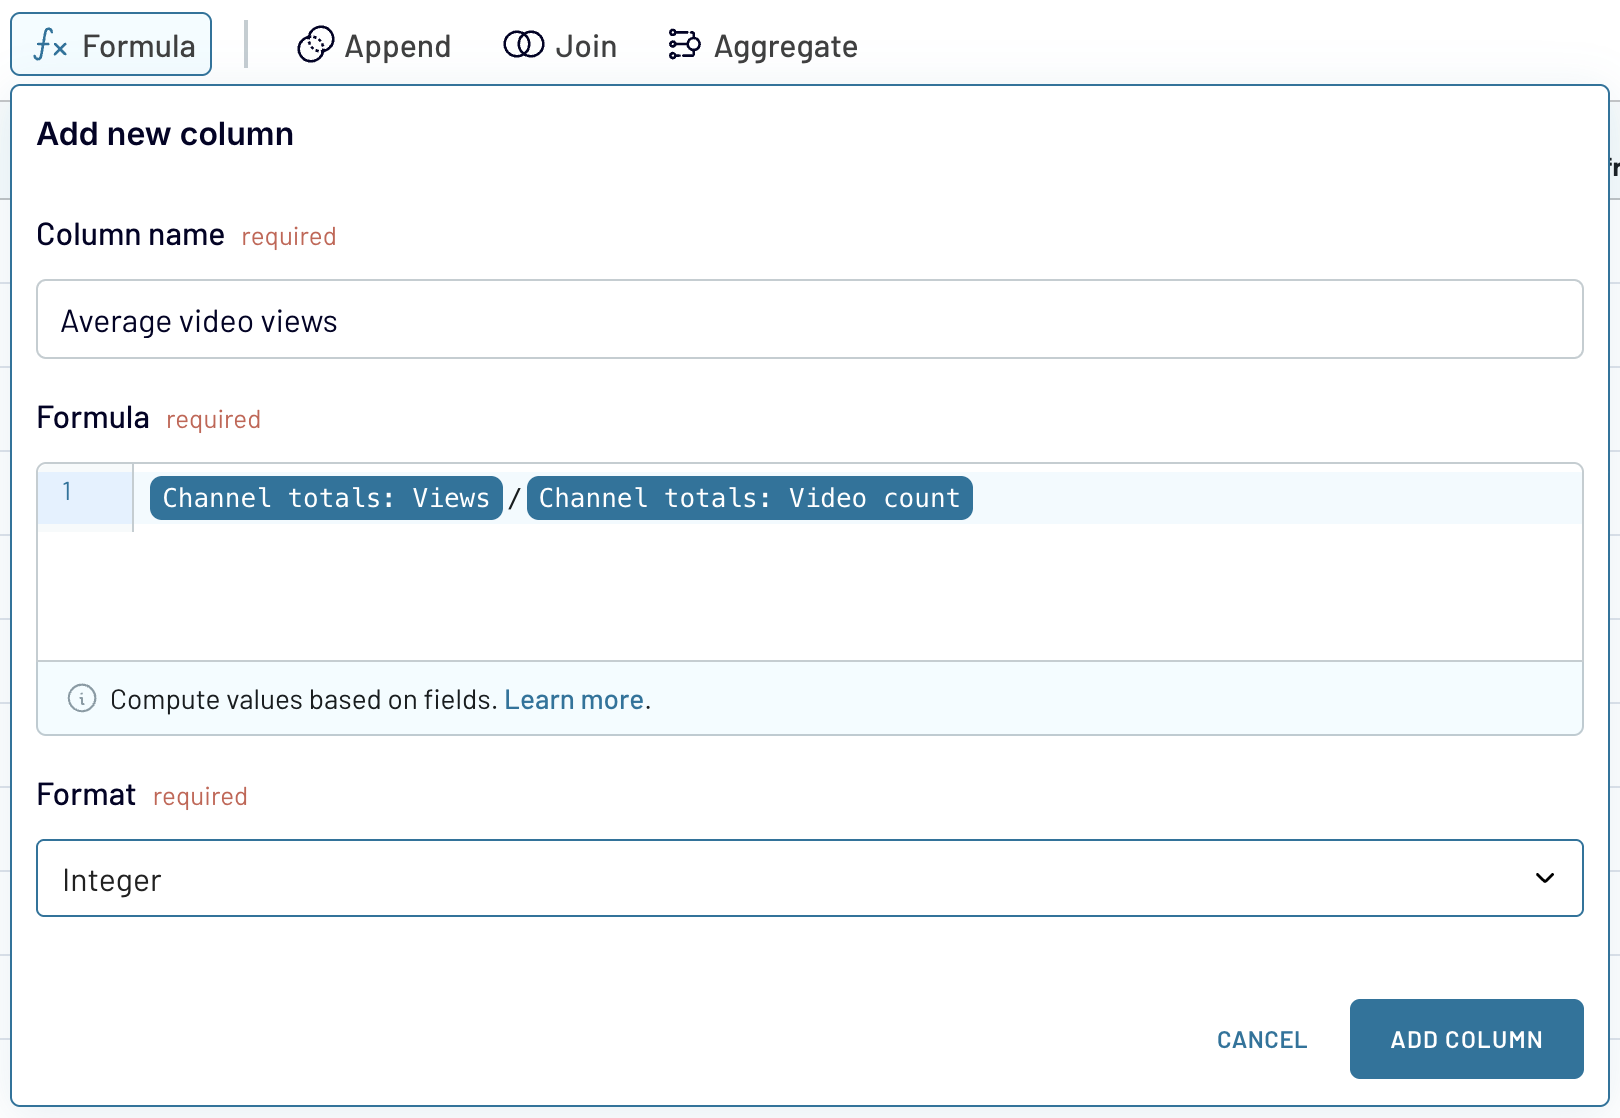Open the Formula tab
Screen dimensions: 1620x1118
click(138, 46)
